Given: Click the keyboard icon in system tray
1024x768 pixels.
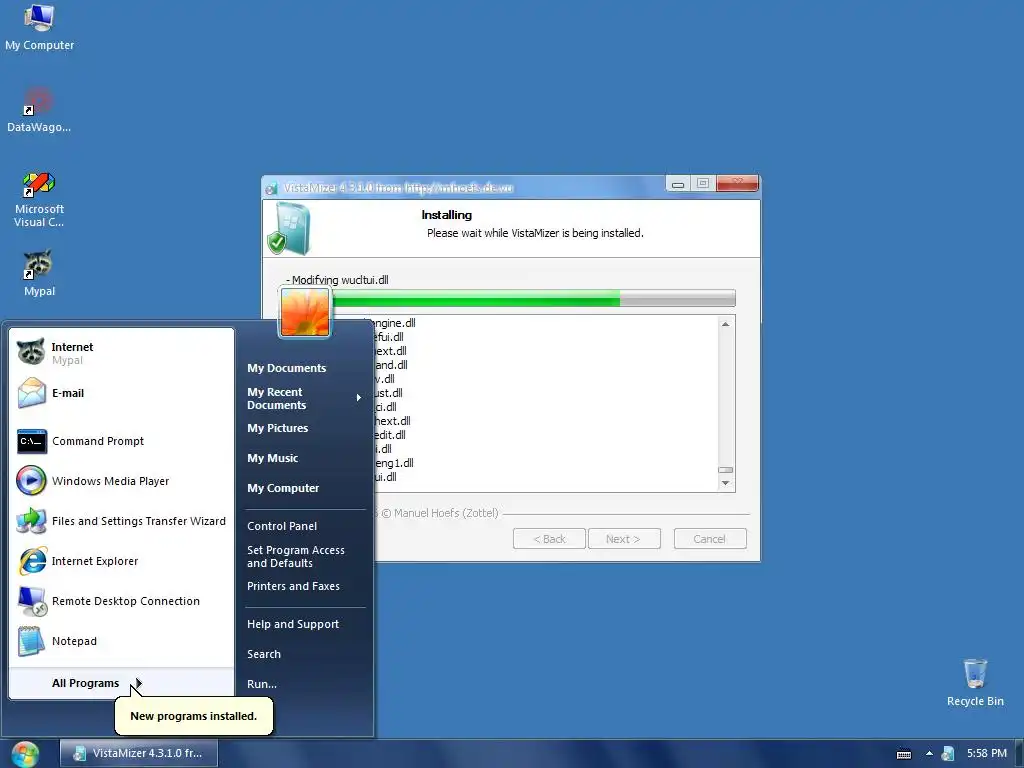Looking at the screenshot, I should click(904, 754).
